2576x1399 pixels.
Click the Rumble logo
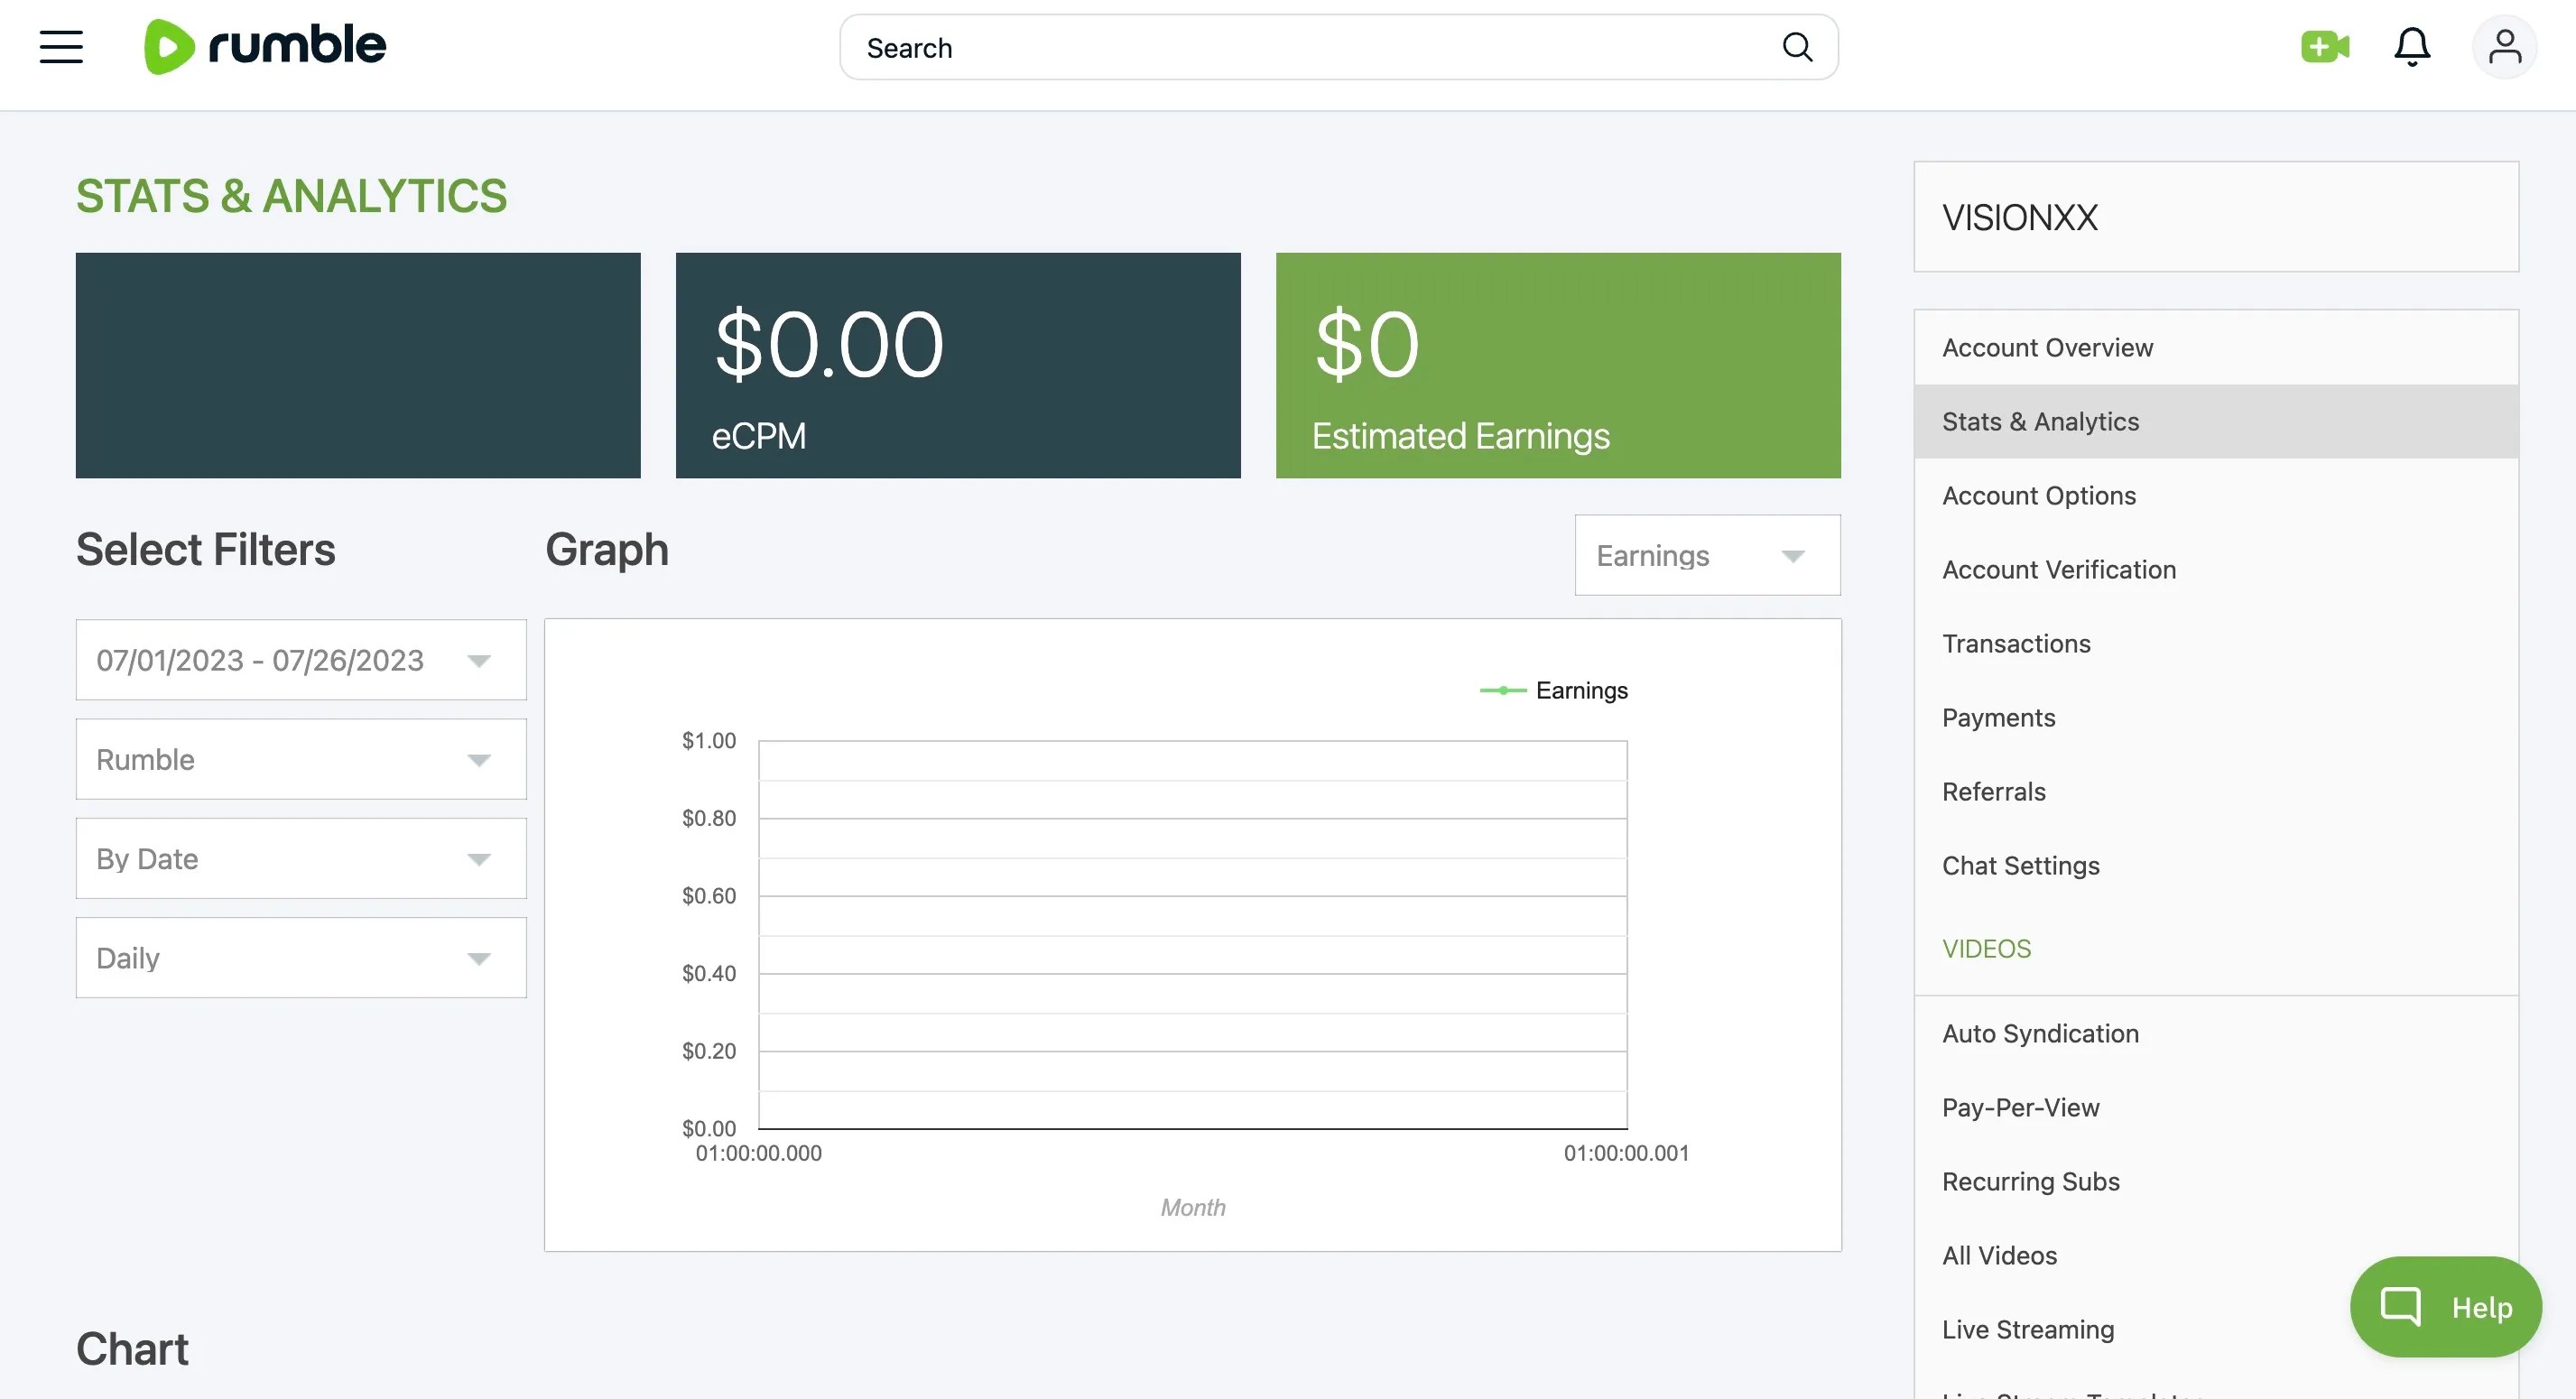click(x=265, y=46)
